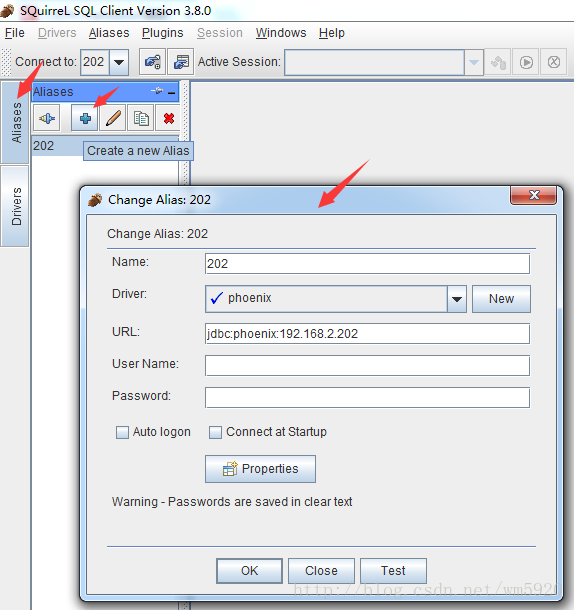Pin the Aliases panel
574x610 pixels.
(x=157, y=91)
